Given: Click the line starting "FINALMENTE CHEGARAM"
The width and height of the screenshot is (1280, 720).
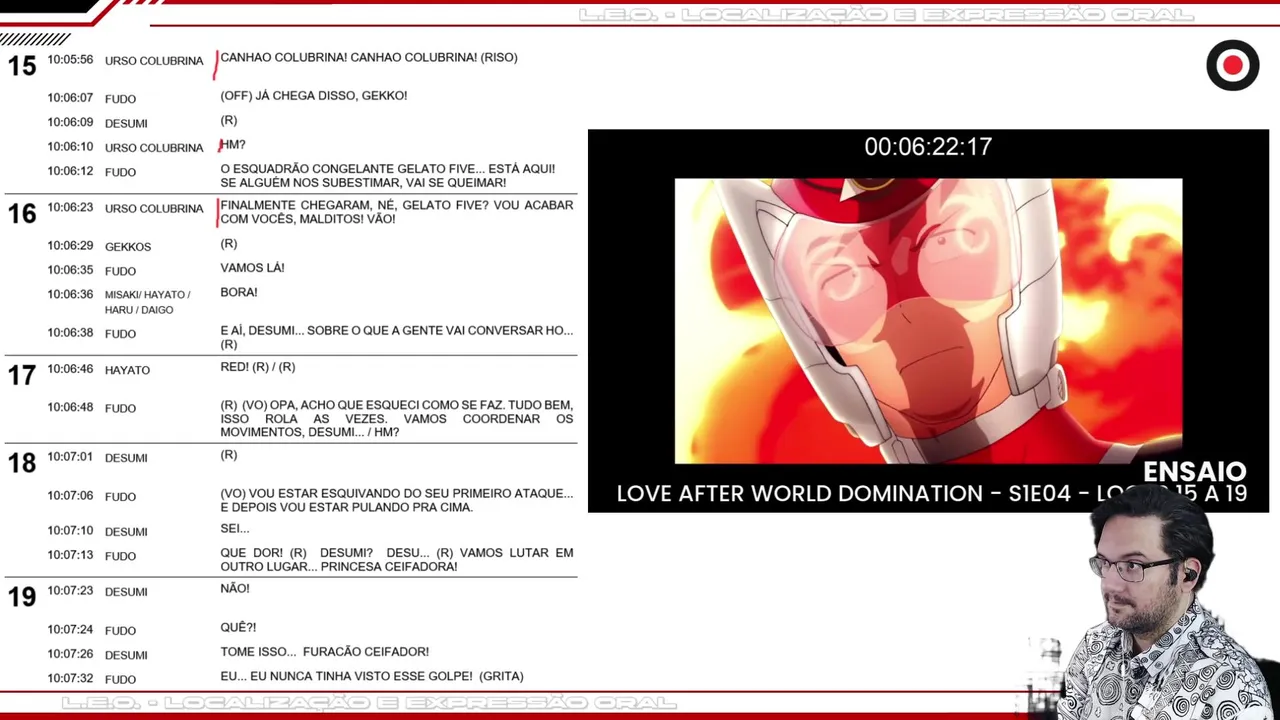Looking at the screenshot, I should coord(397,212).
